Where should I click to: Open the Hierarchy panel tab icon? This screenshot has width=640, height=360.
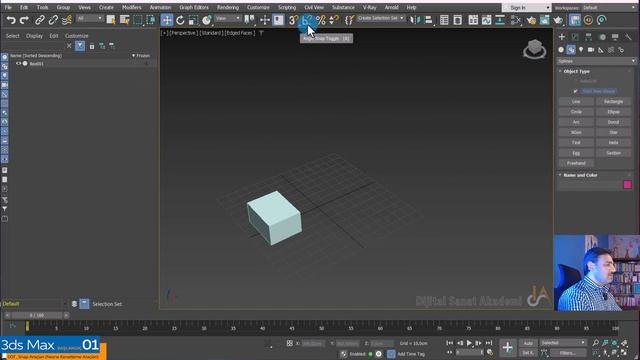coord(588,37)
